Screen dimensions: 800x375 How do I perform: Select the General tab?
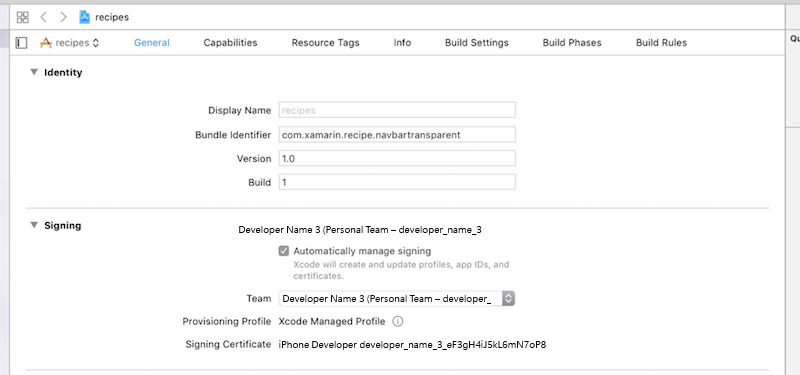152,43
